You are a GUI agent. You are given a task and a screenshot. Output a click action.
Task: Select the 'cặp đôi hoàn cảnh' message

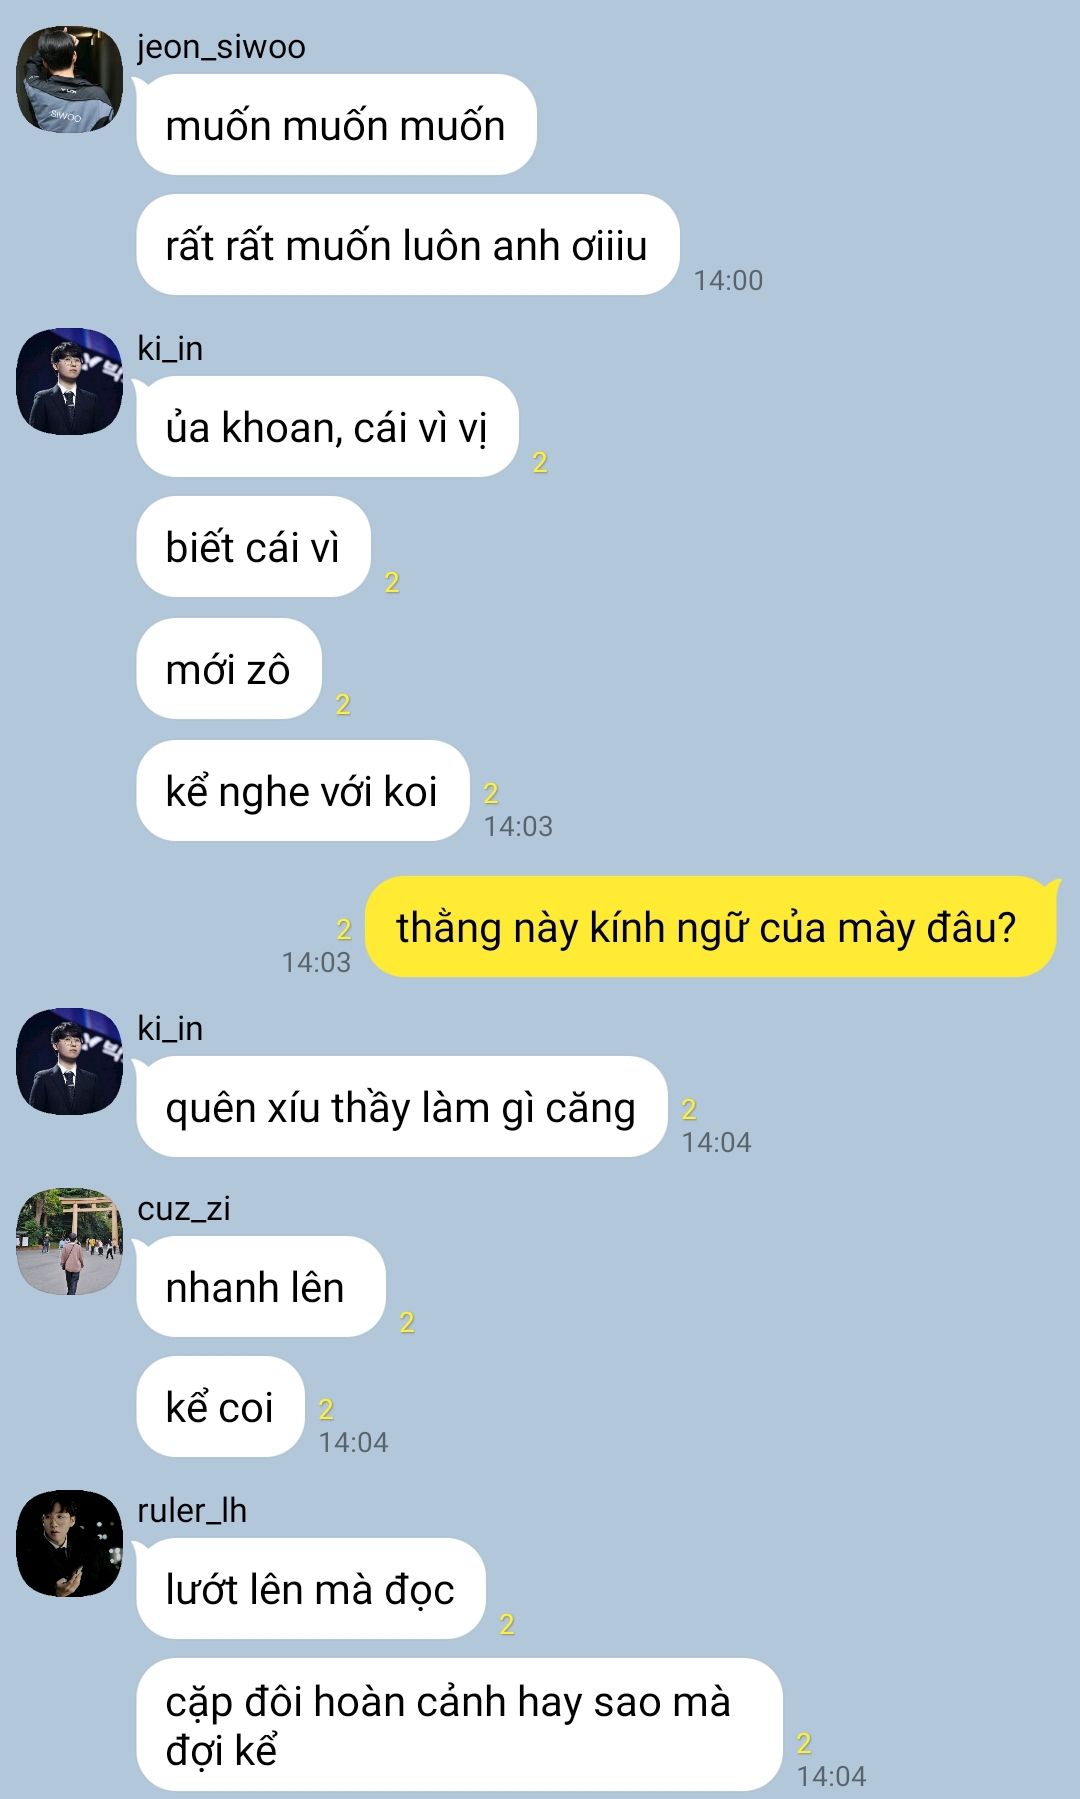(459, 1725)
